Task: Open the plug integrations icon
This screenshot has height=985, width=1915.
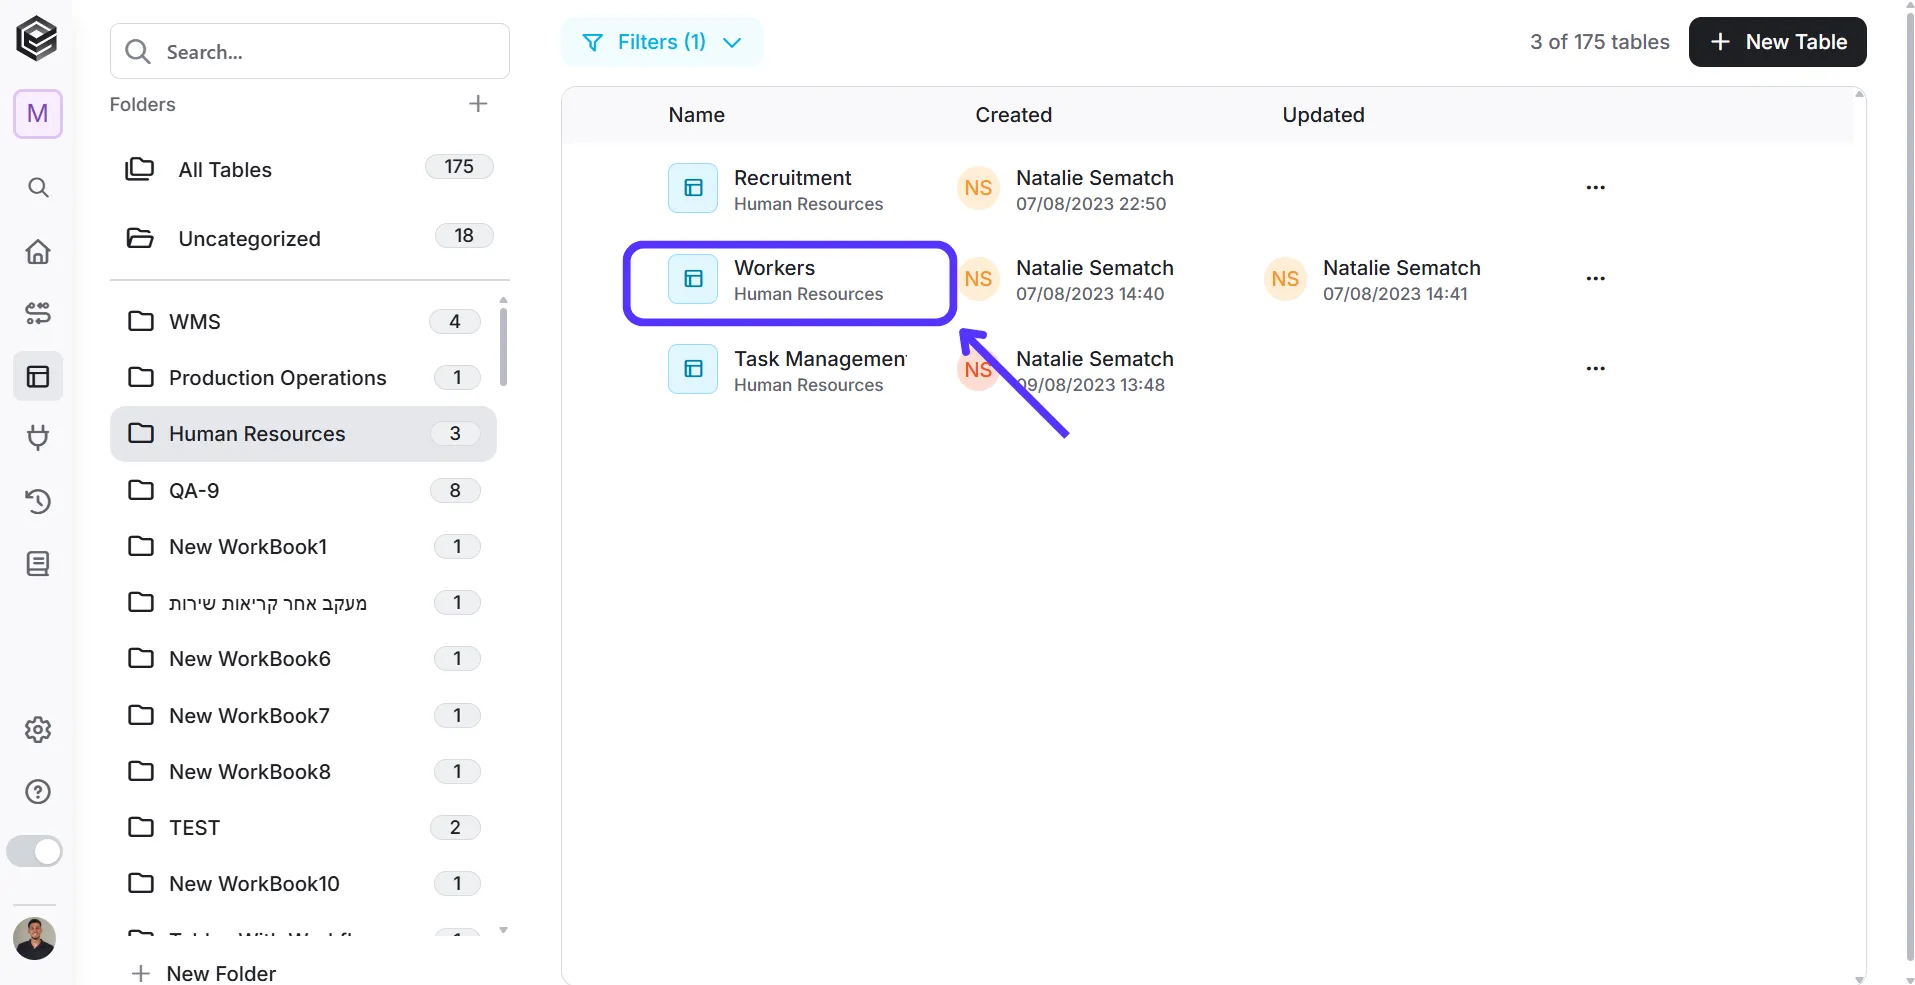Action: pyautogui.click(x=38, y=438)
